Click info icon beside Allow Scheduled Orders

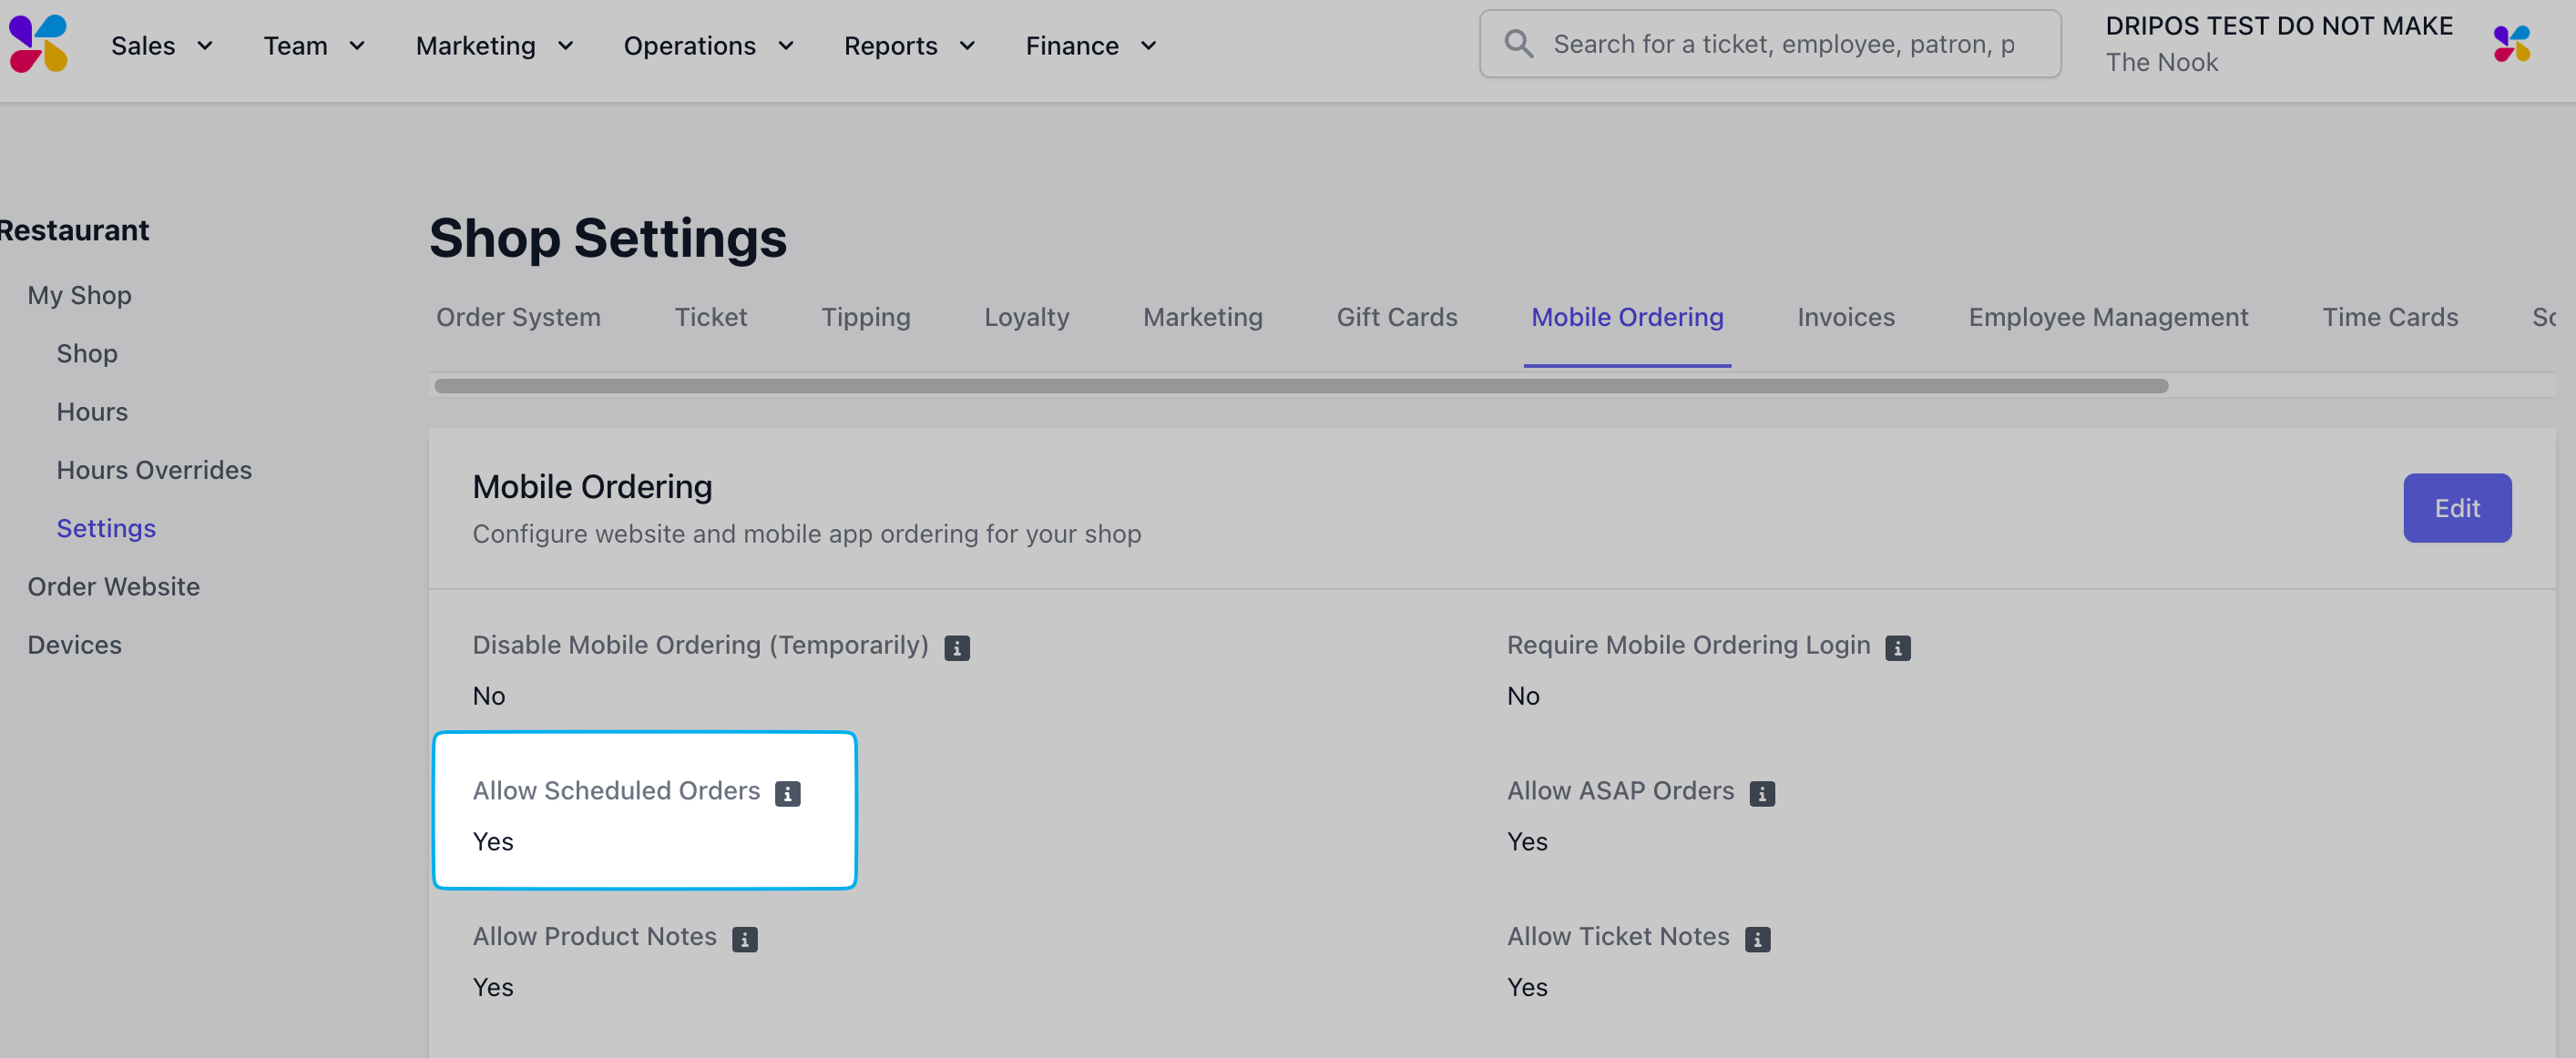click(787, 794)
